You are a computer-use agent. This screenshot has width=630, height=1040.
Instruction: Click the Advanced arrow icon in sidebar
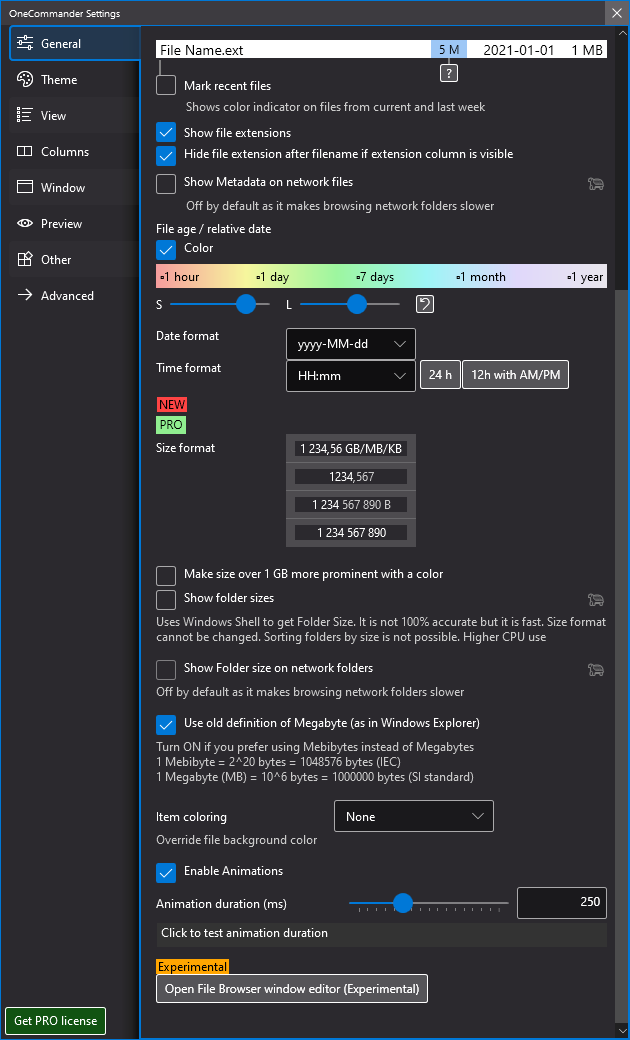[24, 296]
